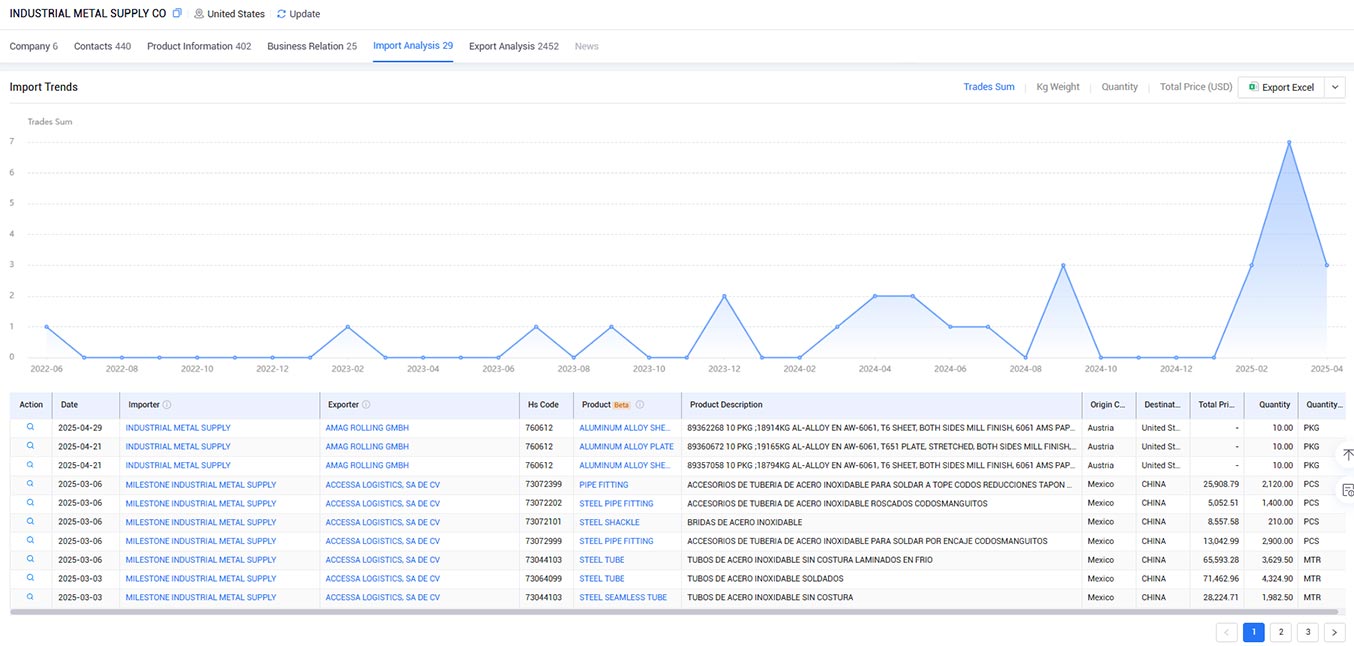Switch chart metric to Kg Weight
This screenshot has width=1354, height=646.
1058,87
